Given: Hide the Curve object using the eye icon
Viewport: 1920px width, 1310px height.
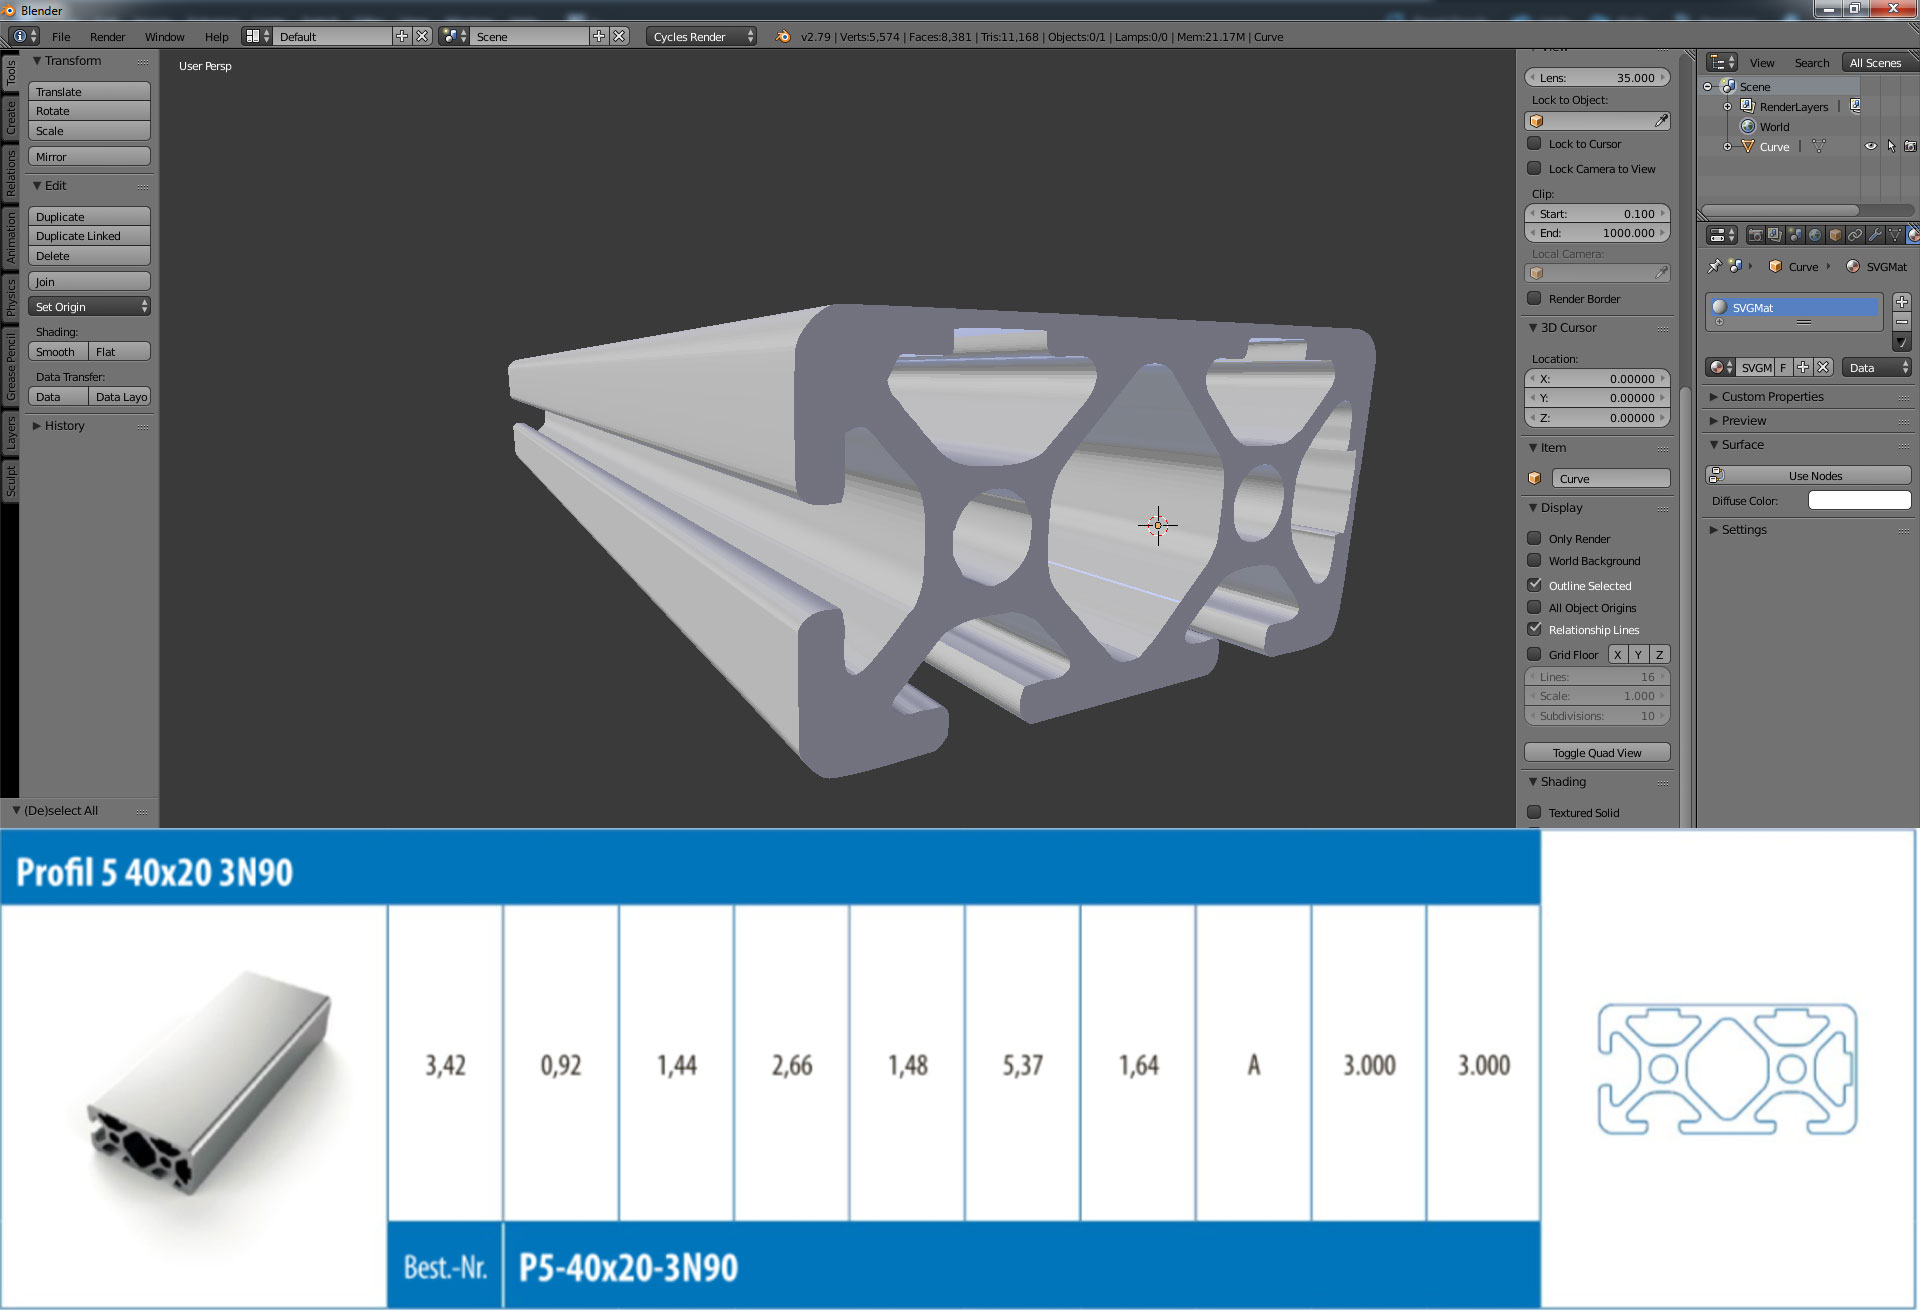Looking at the screenshot, I should pos(1870,146).
